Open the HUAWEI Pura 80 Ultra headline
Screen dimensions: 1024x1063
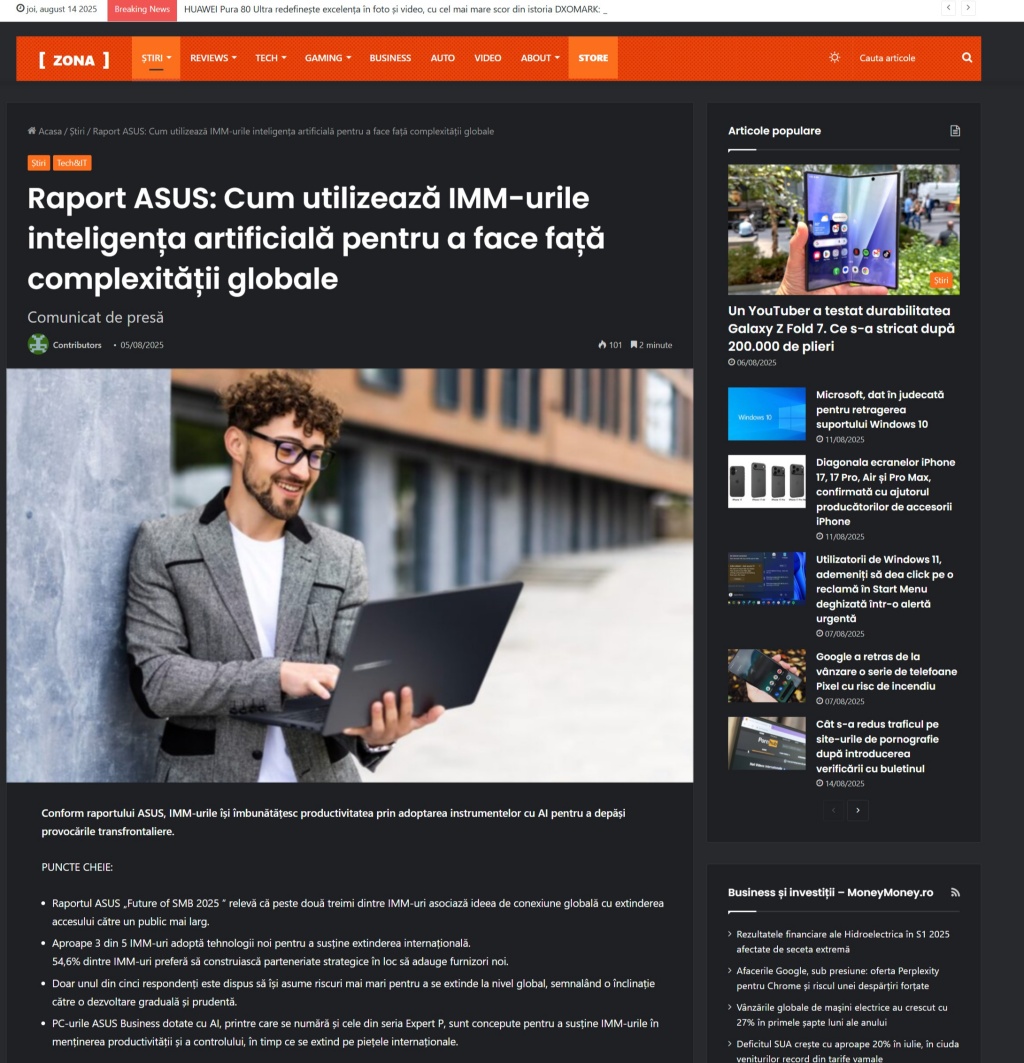[395, 9]
